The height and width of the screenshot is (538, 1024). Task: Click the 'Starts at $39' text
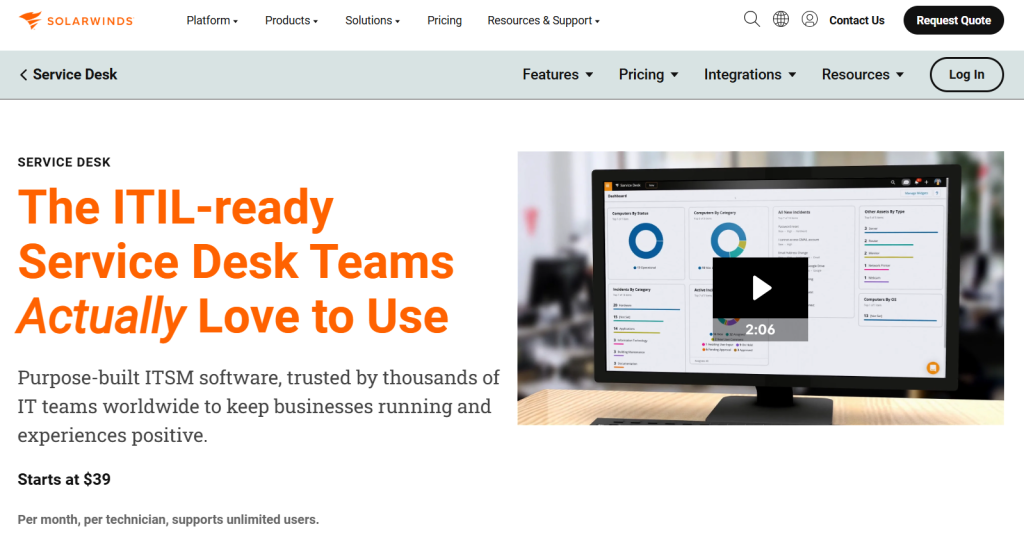click(64, 479)
